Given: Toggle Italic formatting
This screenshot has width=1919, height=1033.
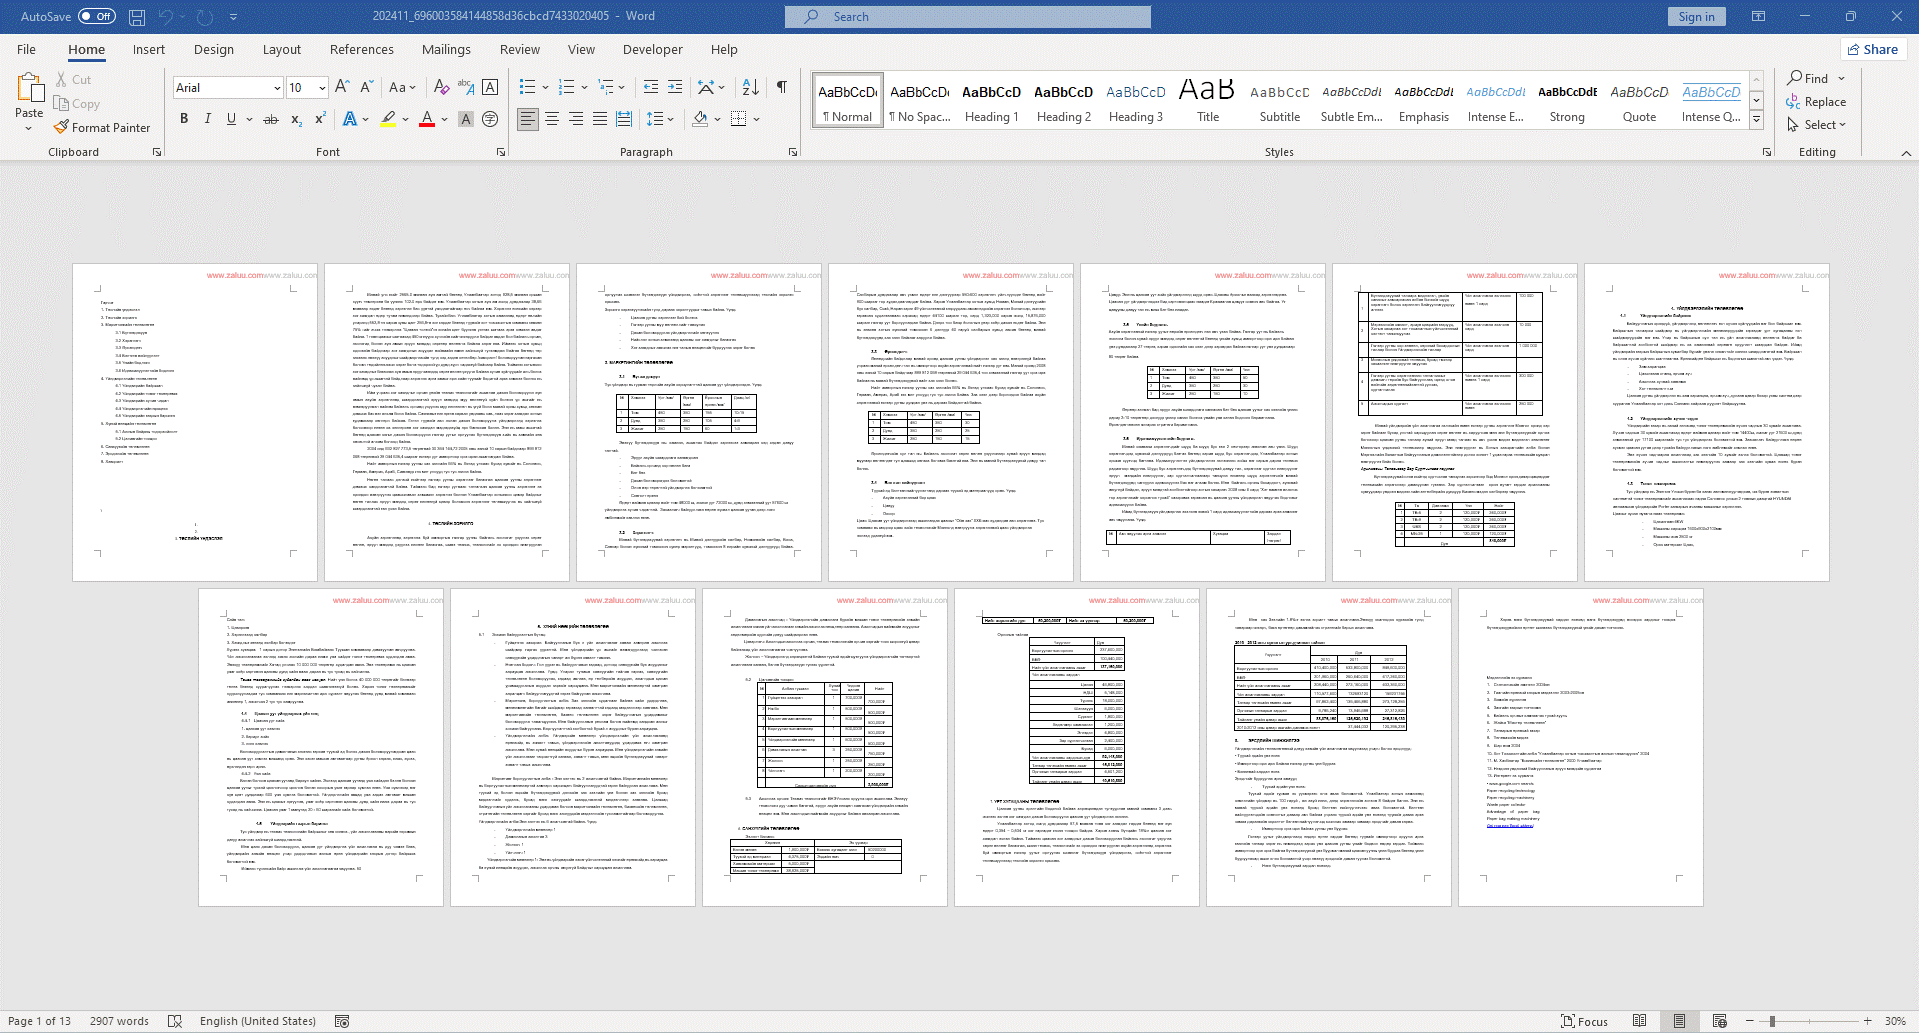Looking at the screenshot, I should pos(208,119).
